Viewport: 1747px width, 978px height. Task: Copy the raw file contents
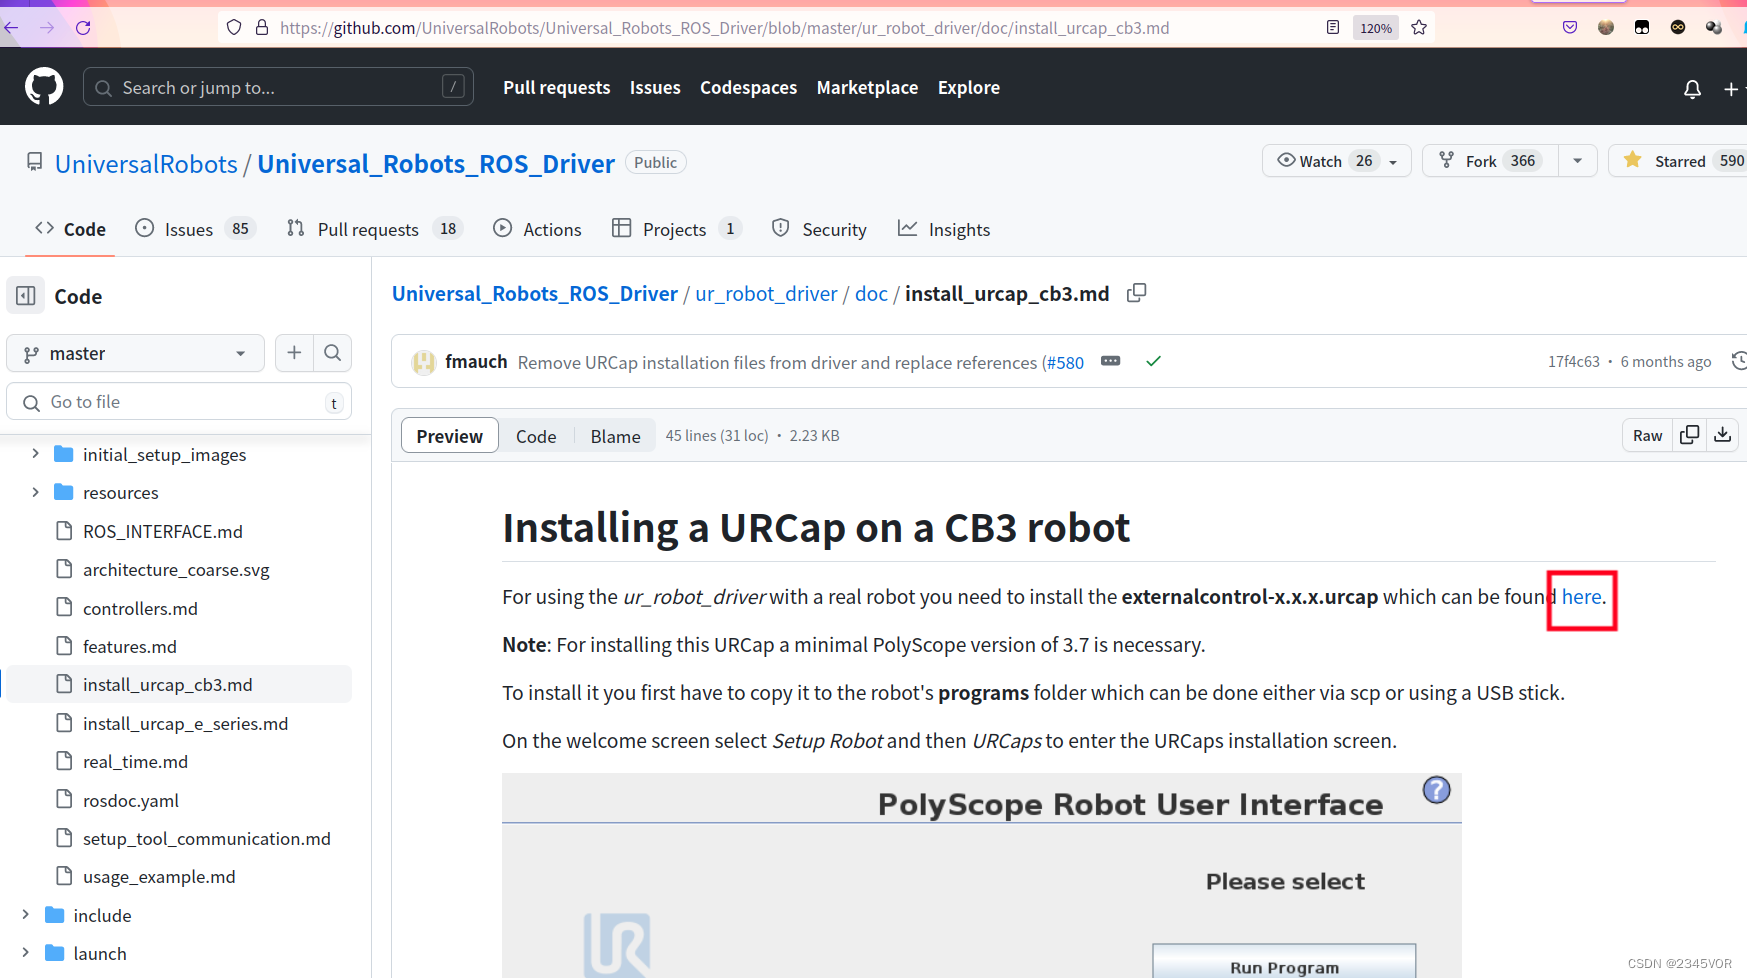point(1689,435)
